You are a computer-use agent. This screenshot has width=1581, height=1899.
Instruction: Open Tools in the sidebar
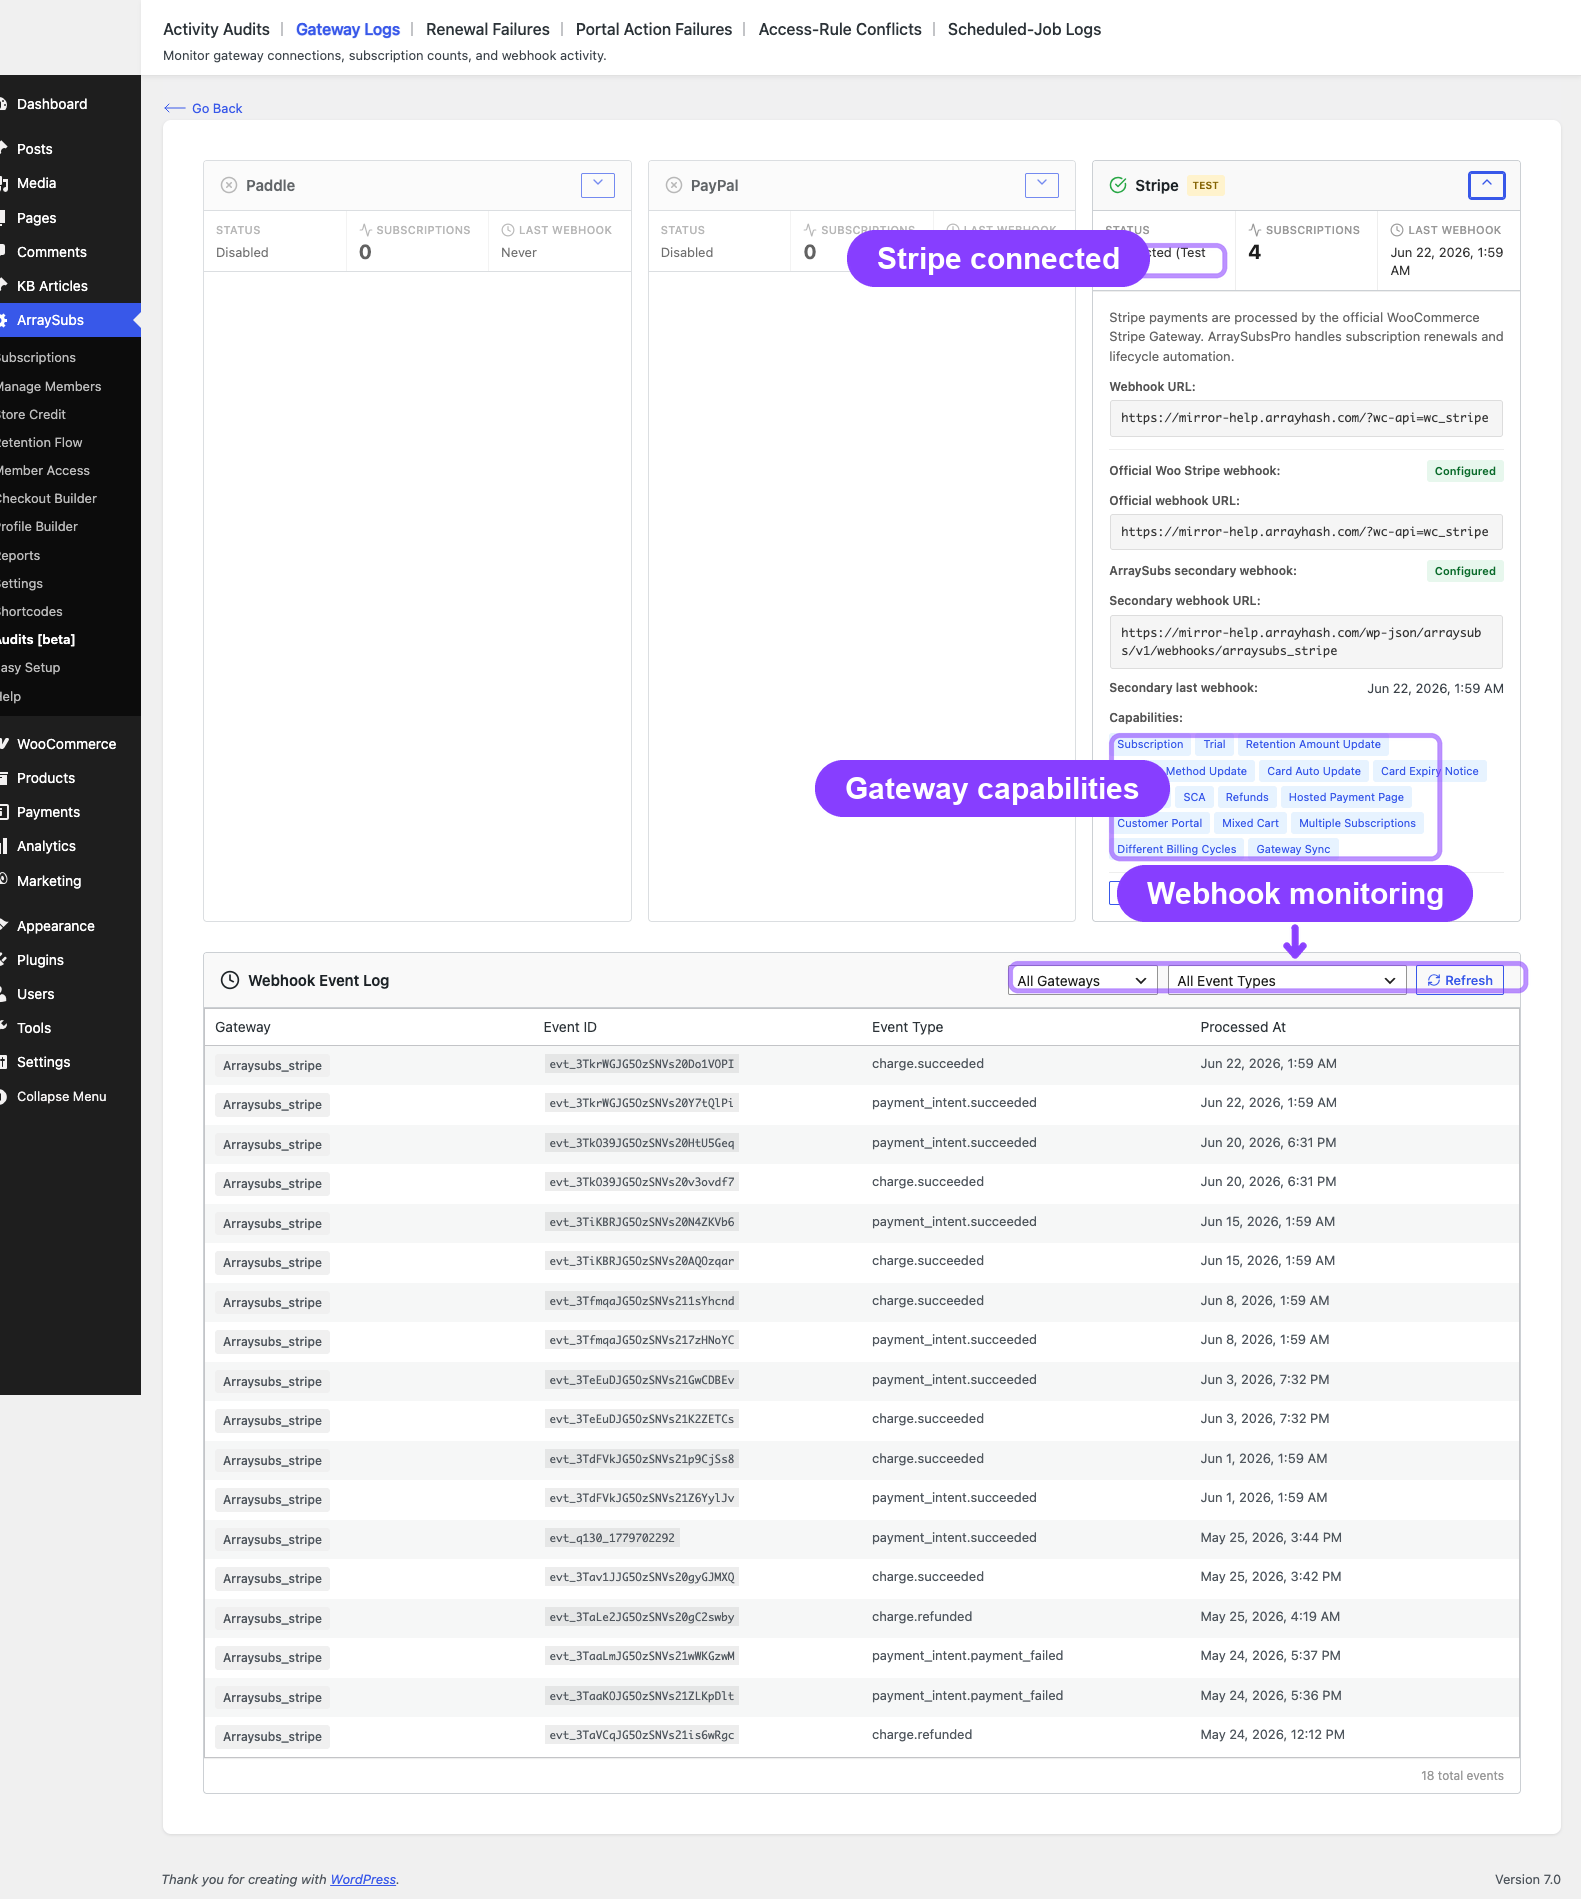coord(70,1028)
